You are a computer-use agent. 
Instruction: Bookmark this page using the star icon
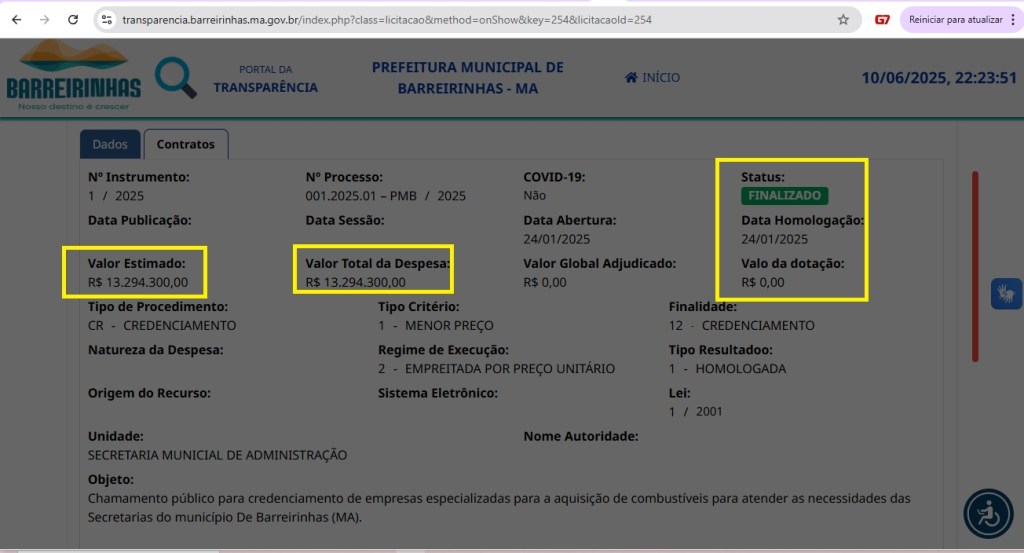(x=843, y=20)
